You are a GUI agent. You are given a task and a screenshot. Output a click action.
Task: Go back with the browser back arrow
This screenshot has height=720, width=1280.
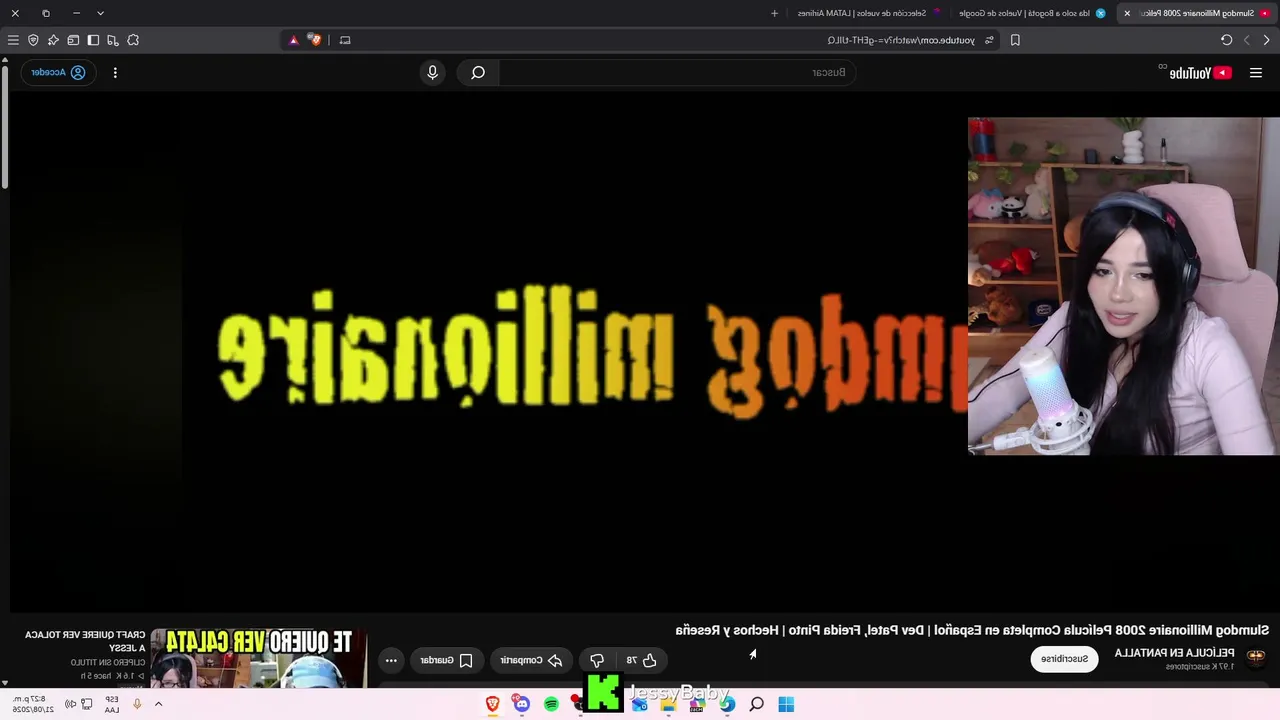click(1267, 40)
